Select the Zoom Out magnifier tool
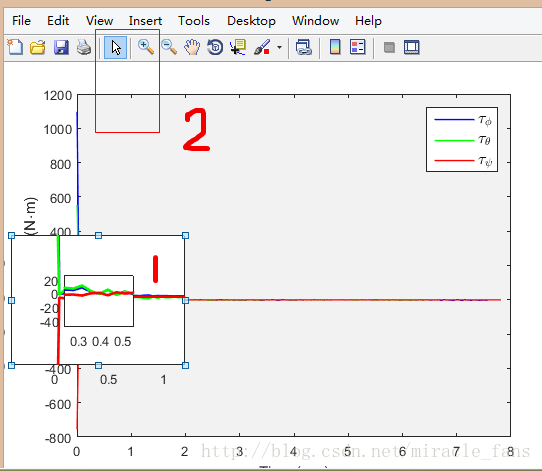 tap(169, 47)
